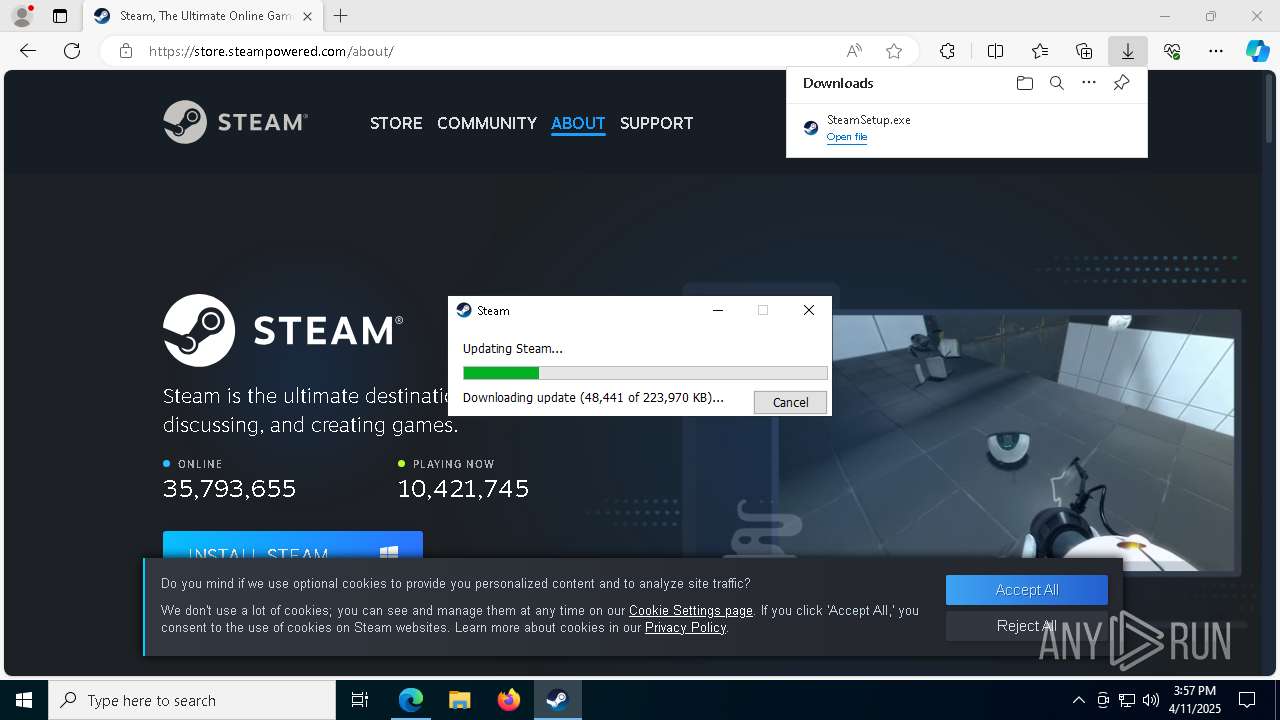Open the Privacy Policy link
The height and width of the screenshot is (720, 1280).
(685, 627)
